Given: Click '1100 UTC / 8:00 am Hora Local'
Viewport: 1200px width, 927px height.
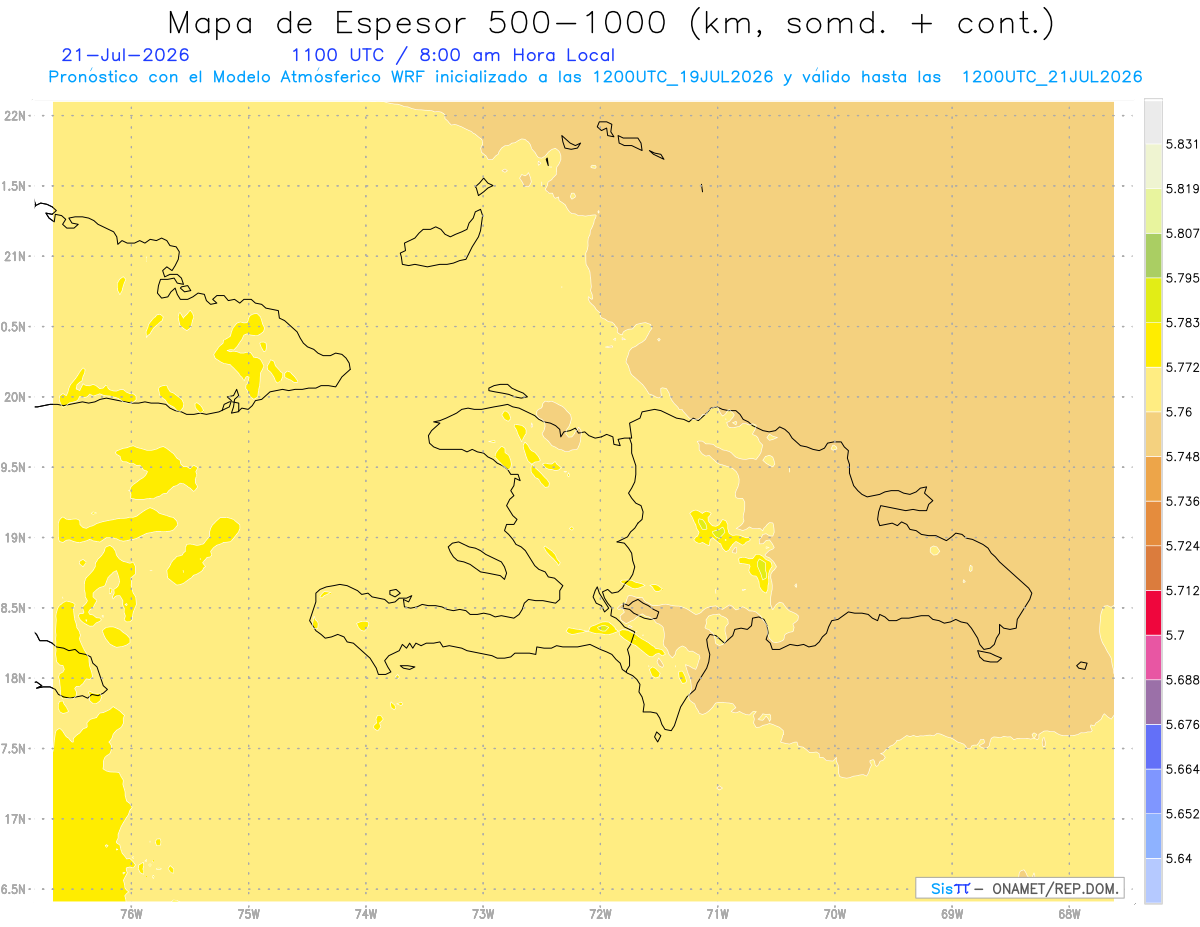Looking at the screenshot, I should 453,55.
